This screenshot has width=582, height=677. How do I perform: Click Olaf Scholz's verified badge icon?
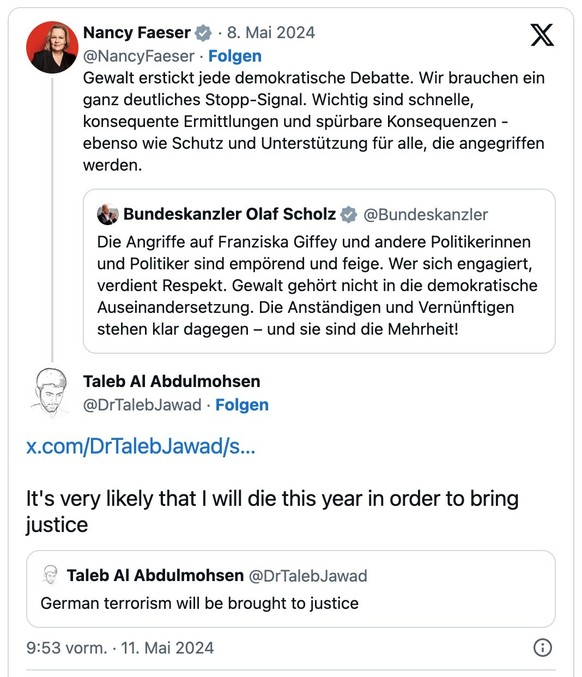[348, 214]
